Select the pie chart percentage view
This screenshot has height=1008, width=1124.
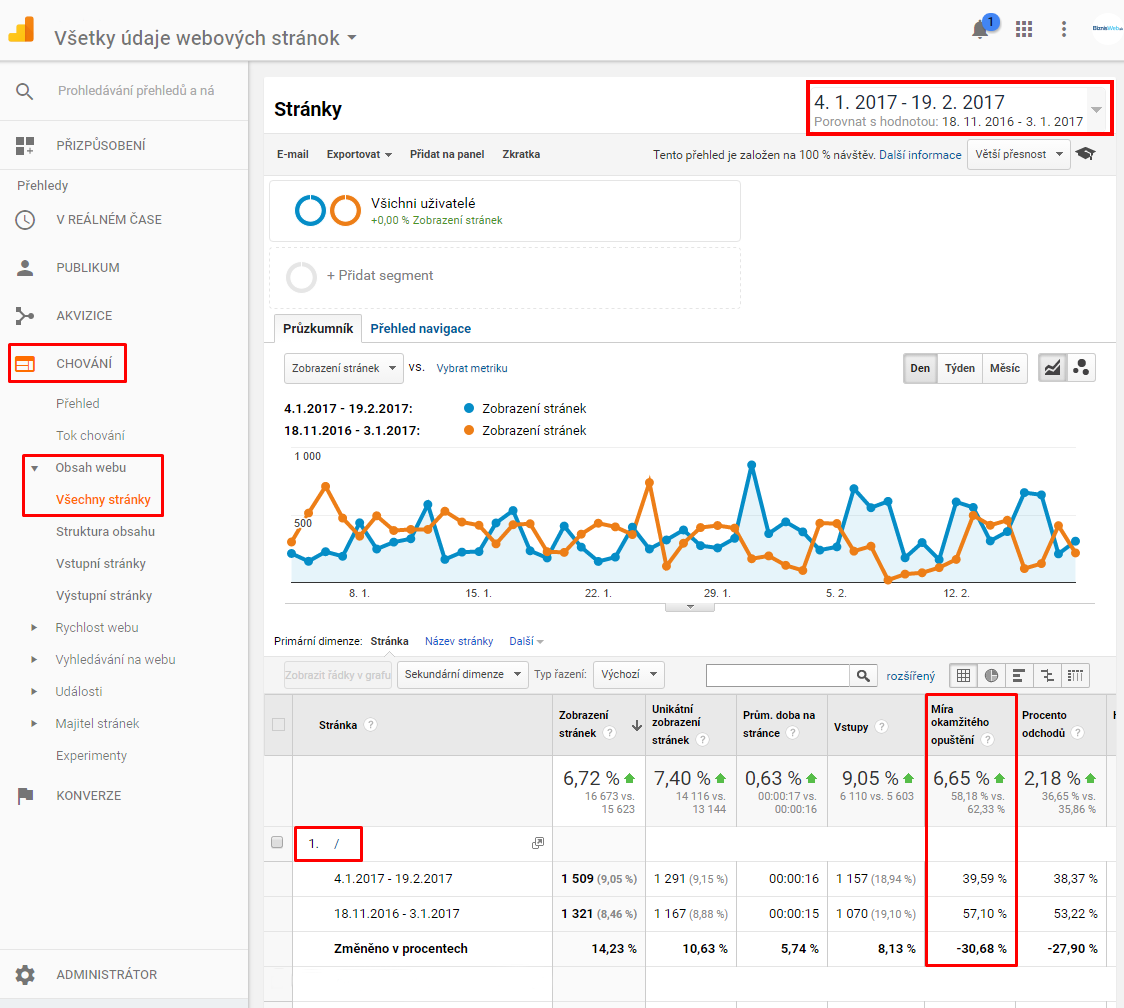991,675
